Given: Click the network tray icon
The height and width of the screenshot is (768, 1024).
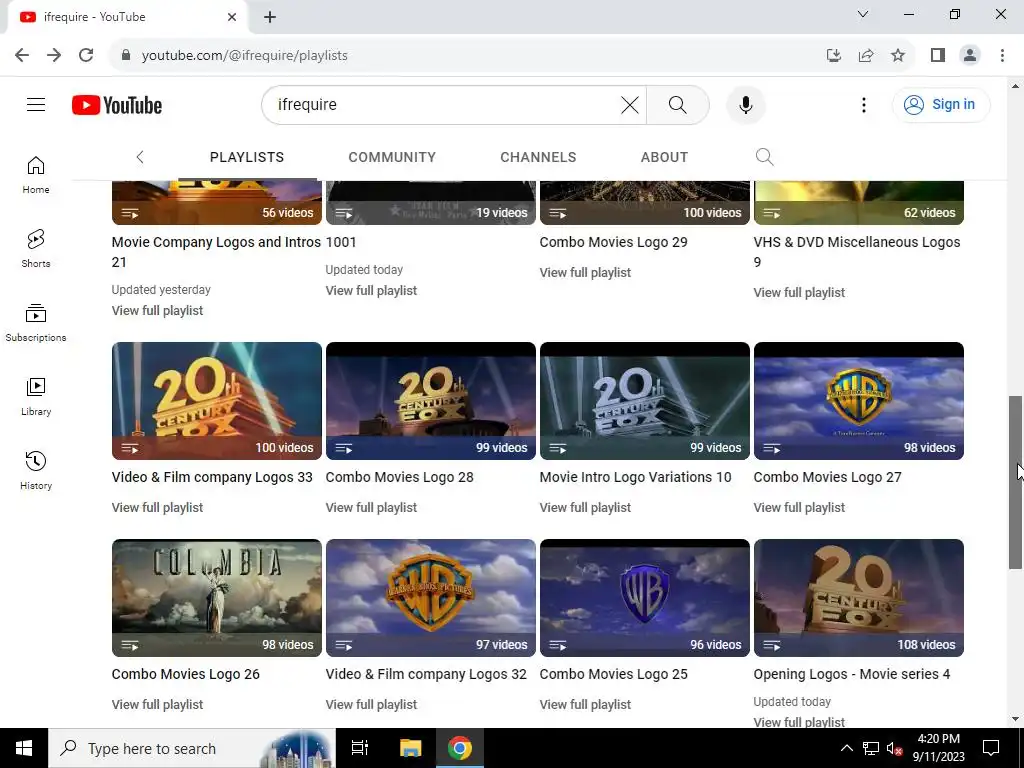Looking at the screenshot, I should coord(871,748).
